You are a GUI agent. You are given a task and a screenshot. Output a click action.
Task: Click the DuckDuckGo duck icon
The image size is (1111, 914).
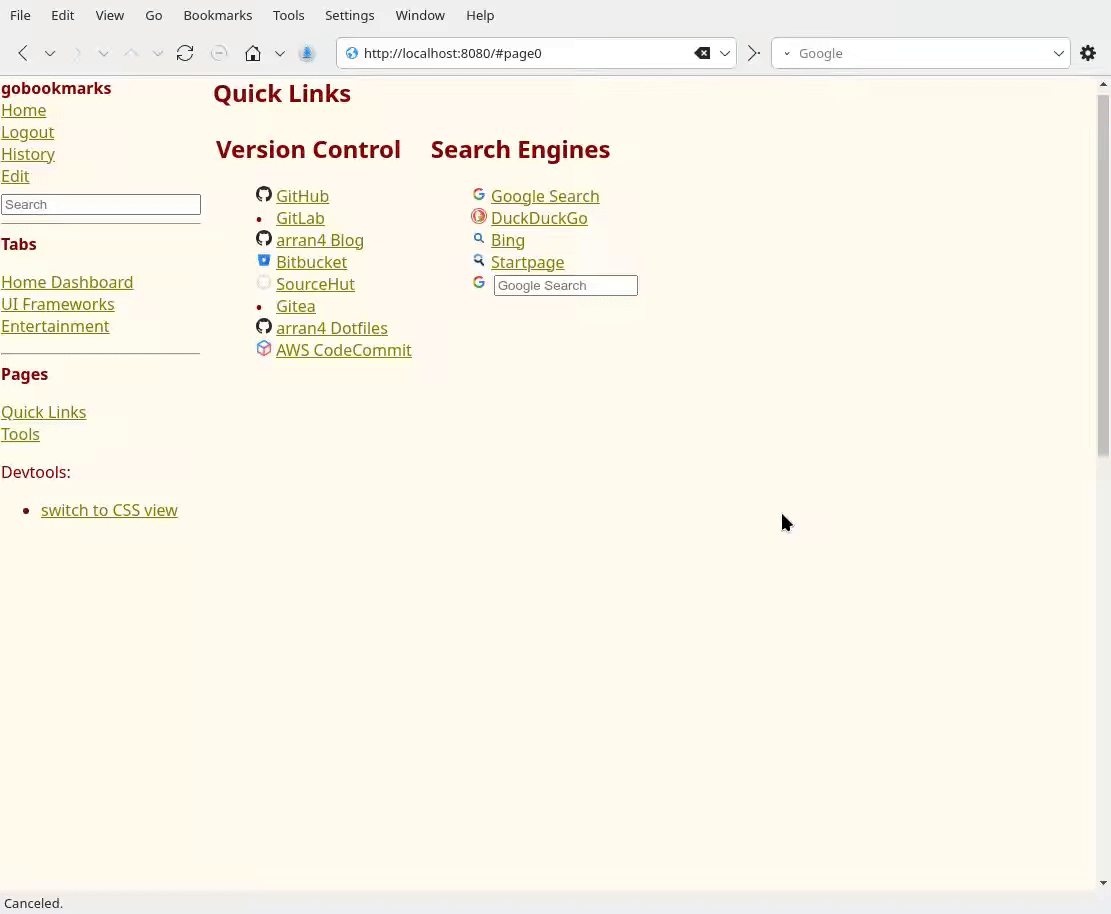479,216
